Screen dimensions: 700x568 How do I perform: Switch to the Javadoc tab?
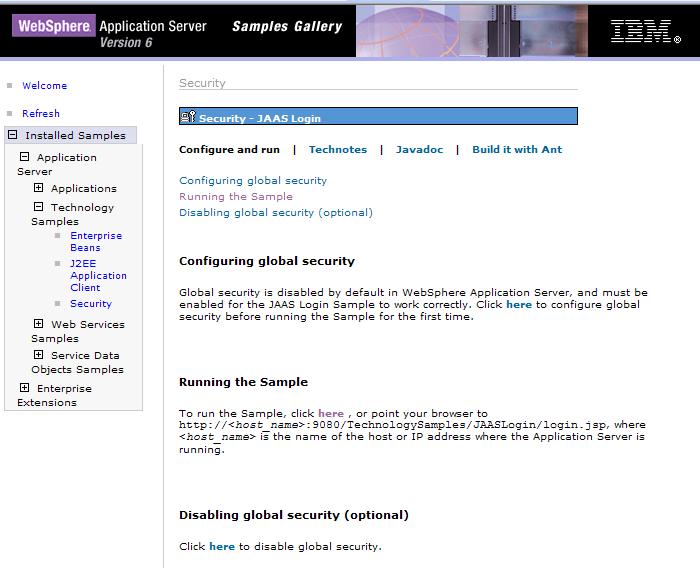point(419,150)
